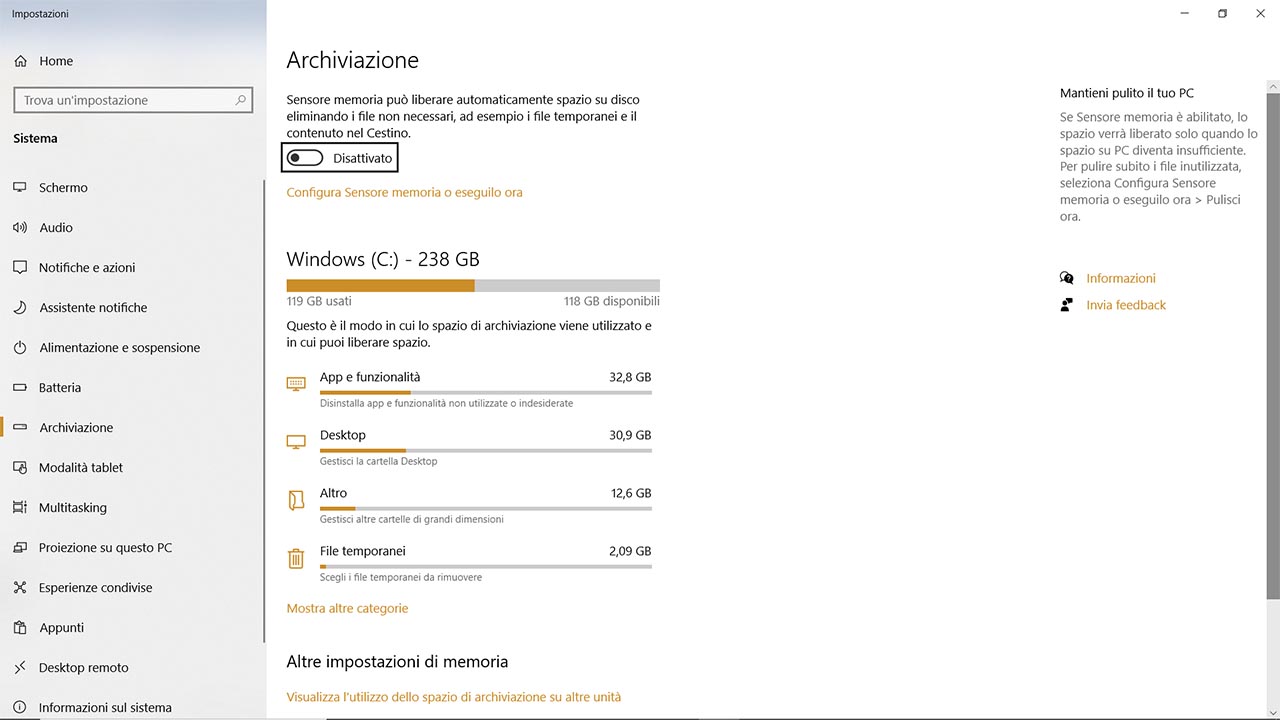Viewport: 1280px width, 720px height.
Task: Click the sidebar vertical scrollbar
Action: pyautogui.click(x=264, y=410)
